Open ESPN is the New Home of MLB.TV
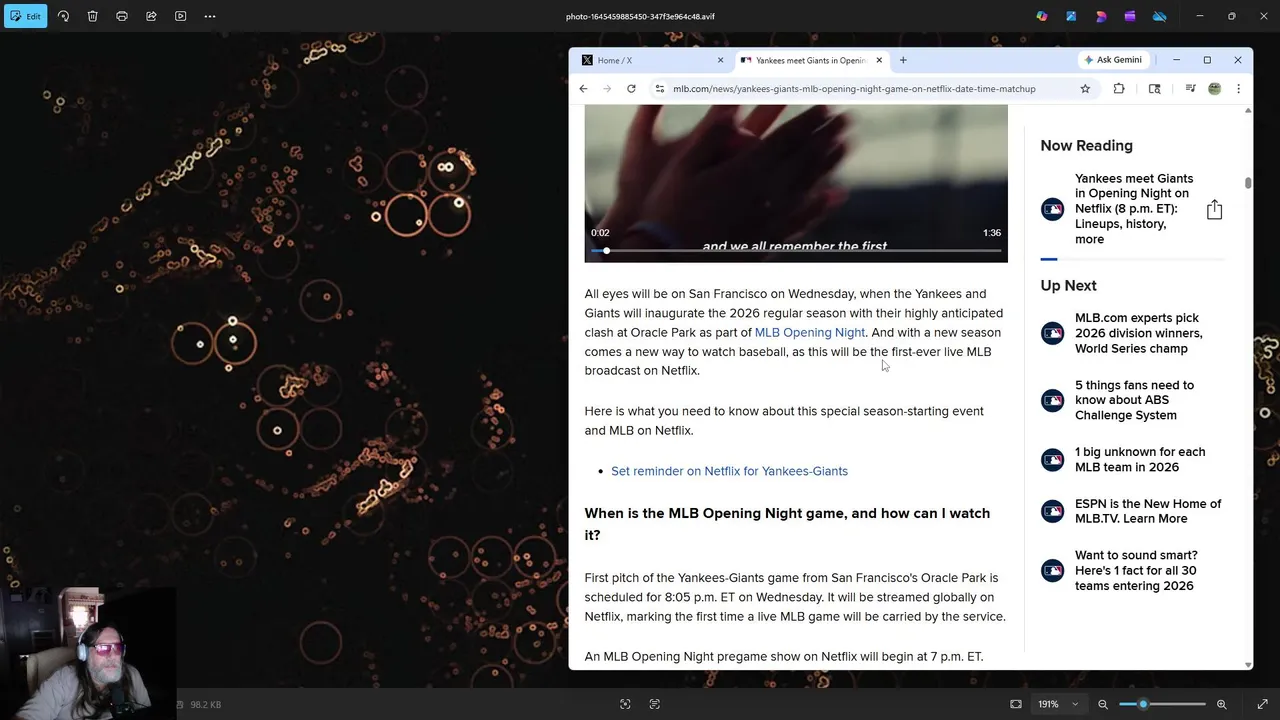Image resolution: width=1280 pixels, height=720 pixels. (x=1148, y=511)
